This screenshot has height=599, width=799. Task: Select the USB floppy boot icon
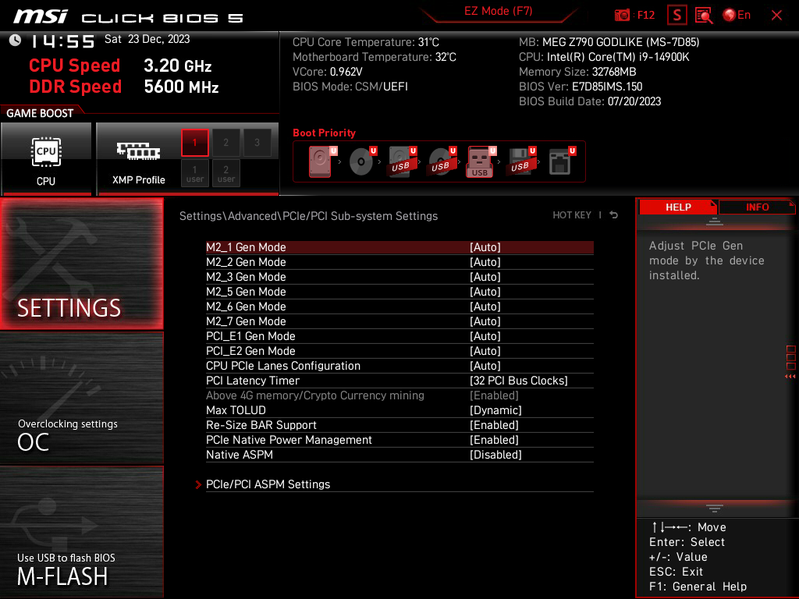(x=521, y=161)
